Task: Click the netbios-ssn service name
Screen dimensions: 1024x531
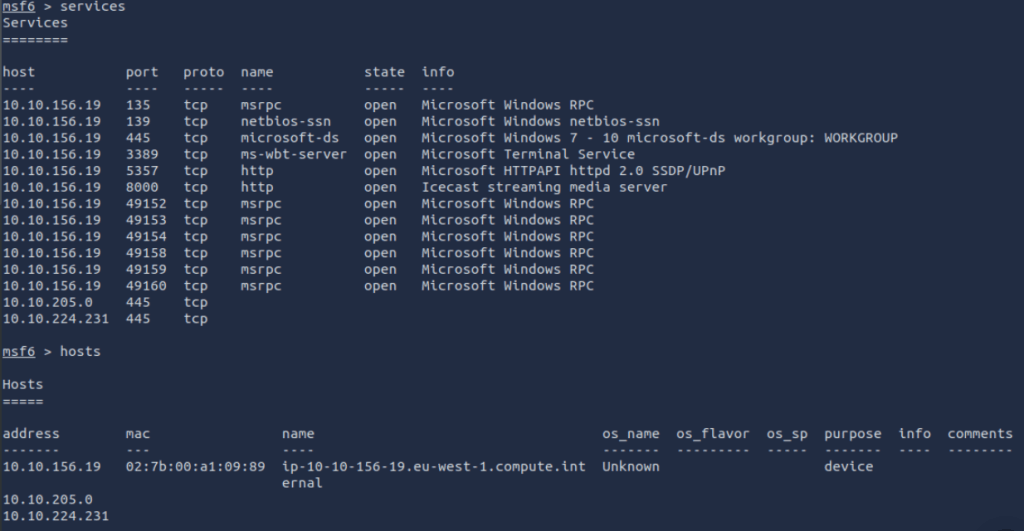Action: pos(282,121)
